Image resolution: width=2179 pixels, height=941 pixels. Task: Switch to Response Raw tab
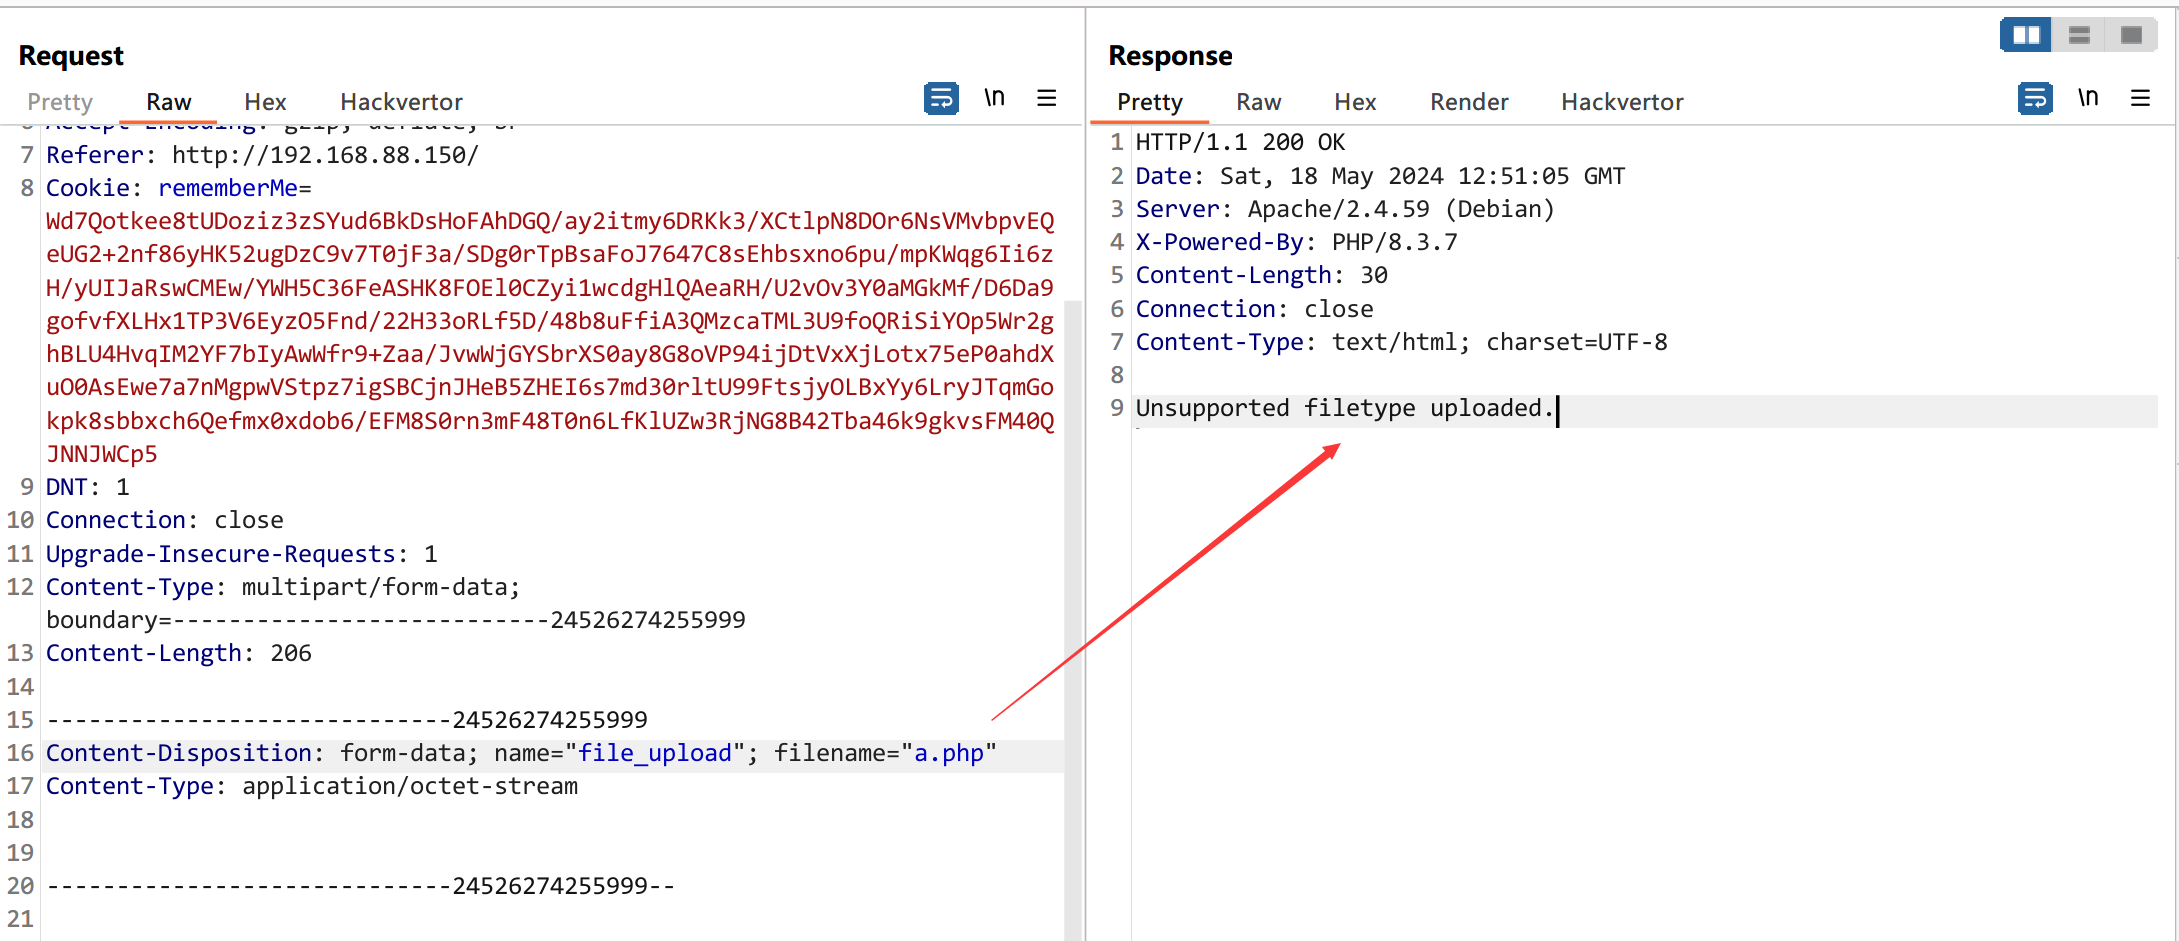[1258, 102]
